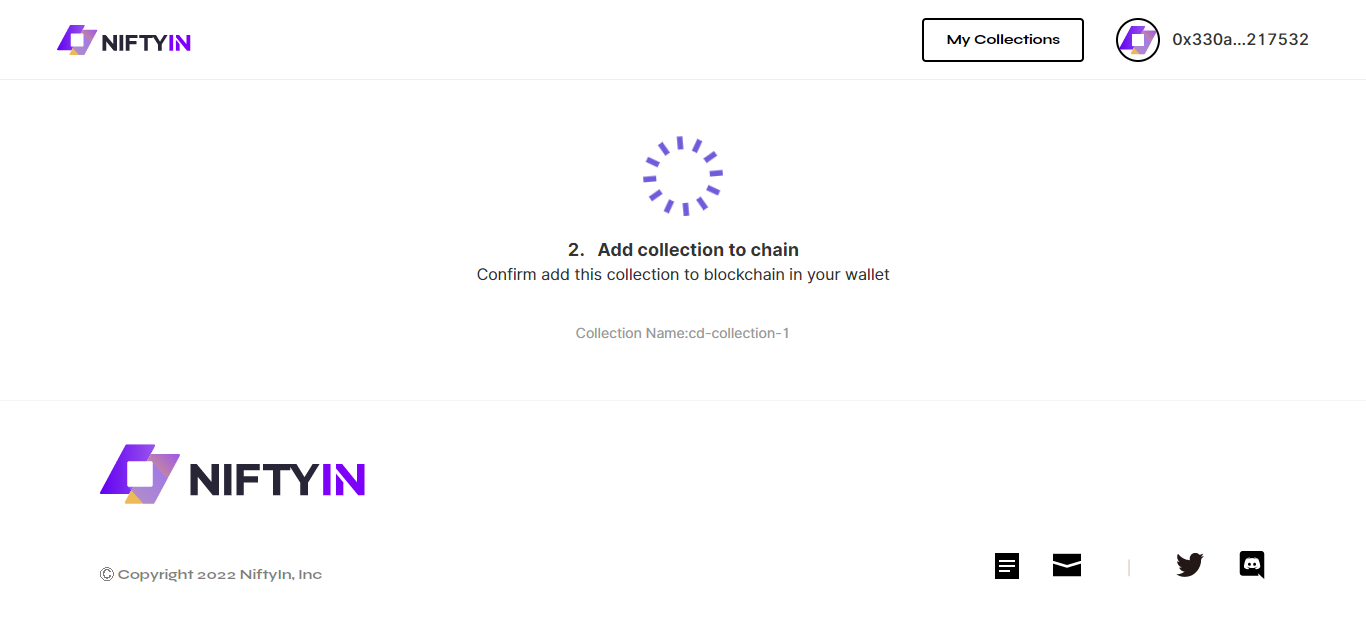Click the large NiftyIN footer logo
This screenshot has height=625, width=1366.
click(x=233, y=474)
